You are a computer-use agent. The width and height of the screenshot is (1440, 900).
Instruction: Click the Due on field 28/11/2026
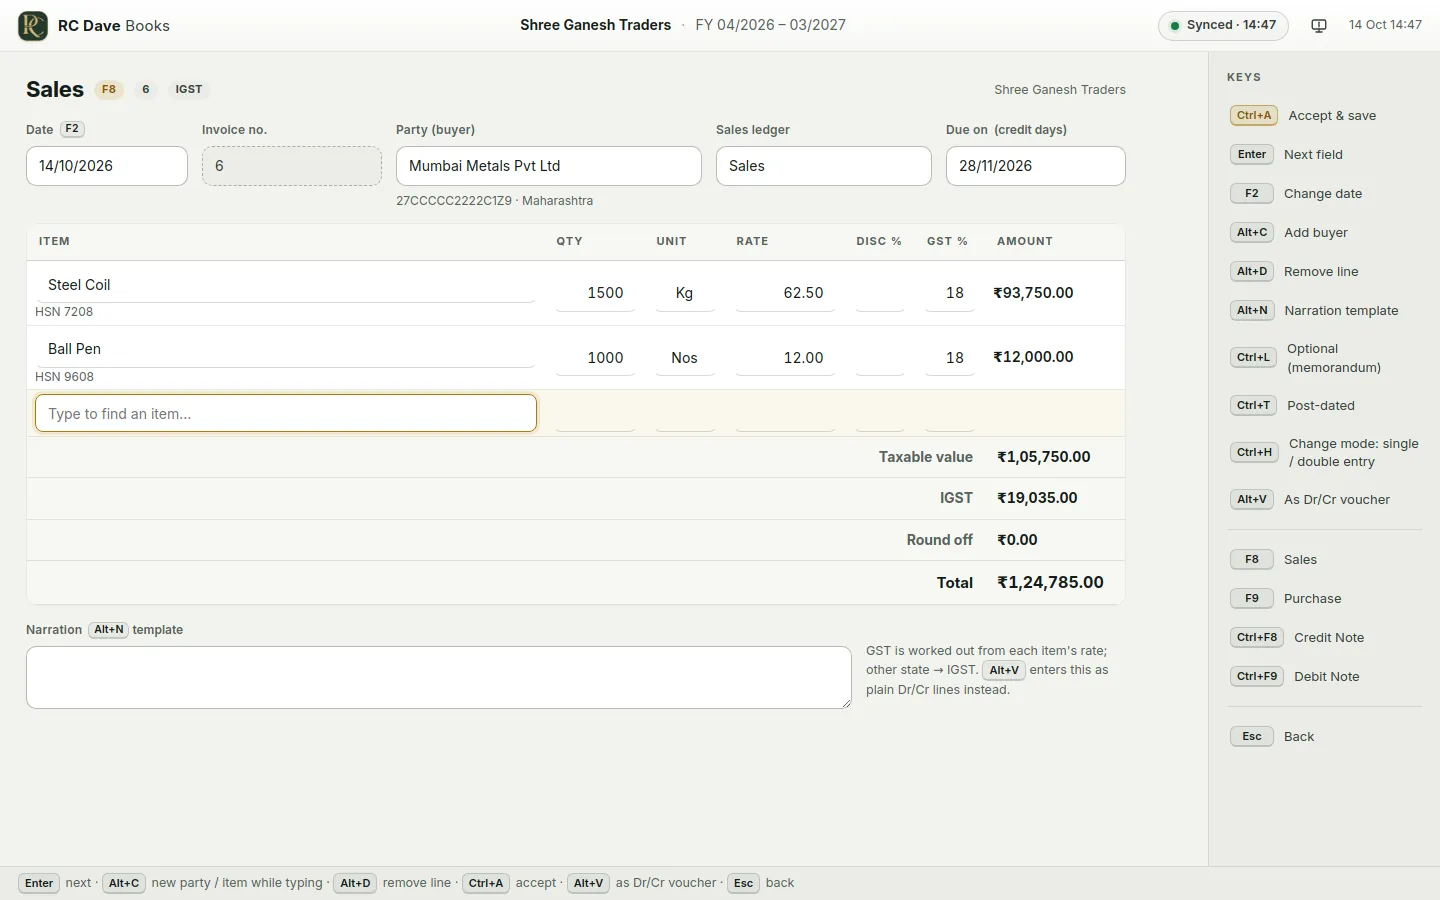point(1036,166)
